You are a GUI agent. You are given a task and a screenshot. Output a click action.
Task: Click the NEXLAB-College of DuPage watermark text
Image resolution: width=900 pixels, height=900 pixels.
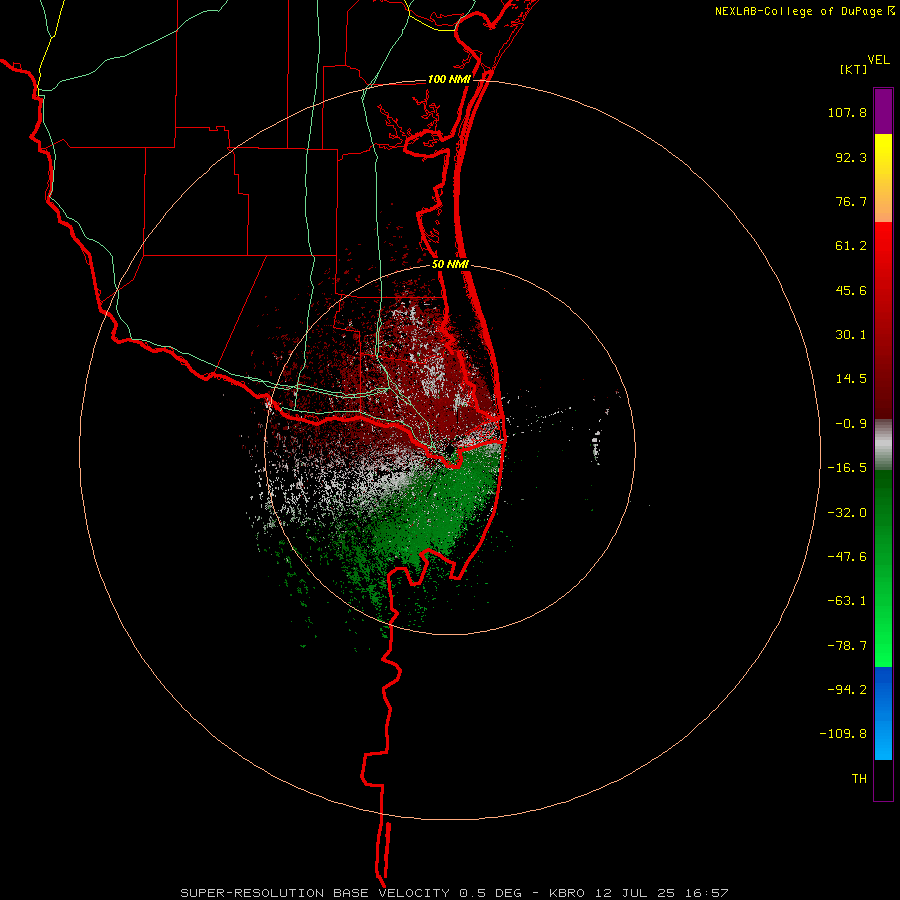pyautogui.click(x=804, y=11)
